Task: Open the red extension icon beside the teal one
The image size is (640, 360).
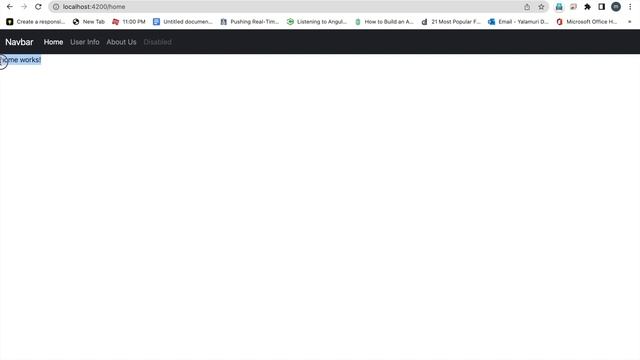Action: coord(573,7)
